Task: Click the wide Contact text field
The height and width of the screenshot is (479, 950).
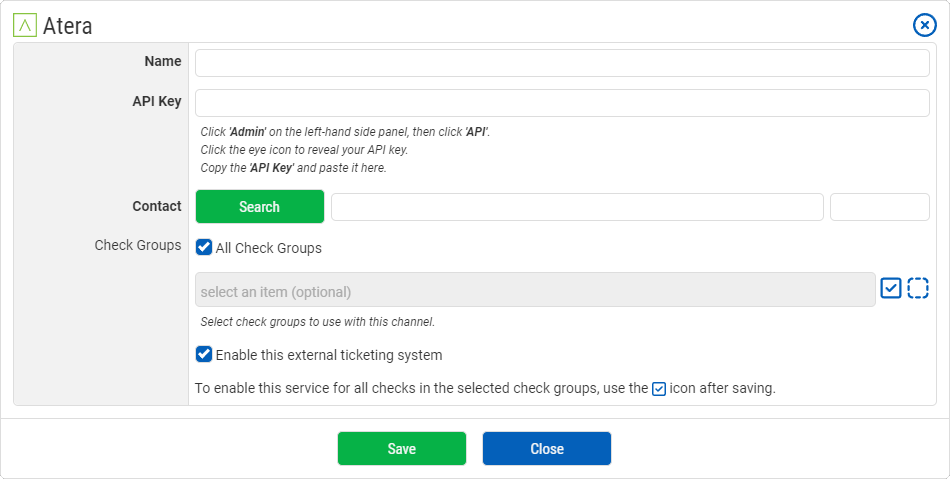Action: click(x=577, y=207)
